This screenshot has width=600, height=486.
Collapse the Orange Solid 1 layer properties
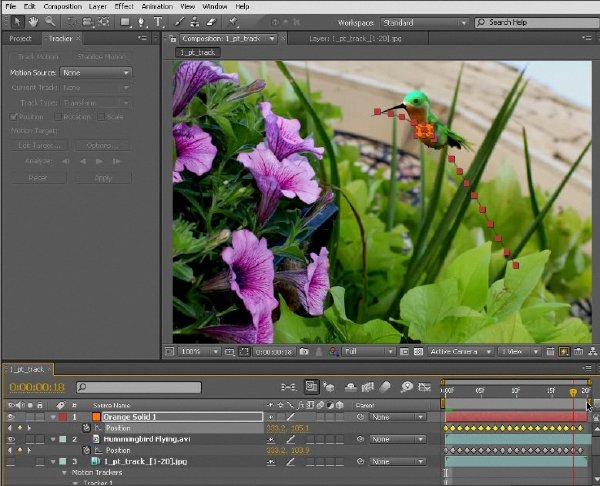pyautogui.click(x=53, y=417)
